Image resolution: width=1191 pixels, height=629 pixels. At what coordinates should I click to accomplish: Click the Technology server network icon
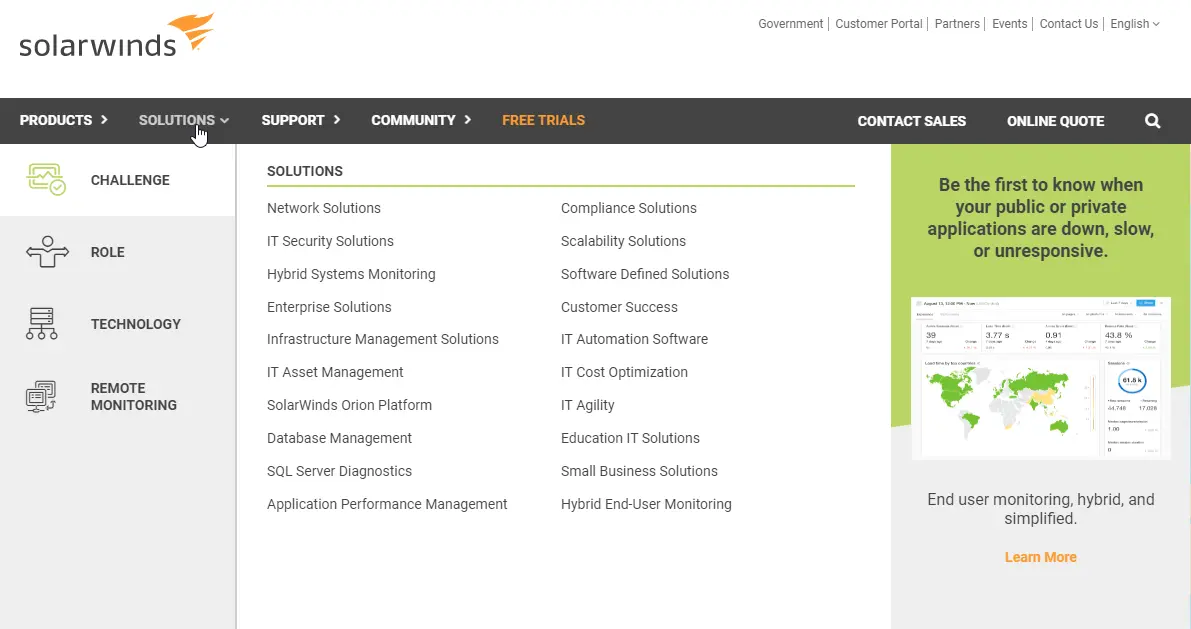pyautogui.click(x=42, y=324)
